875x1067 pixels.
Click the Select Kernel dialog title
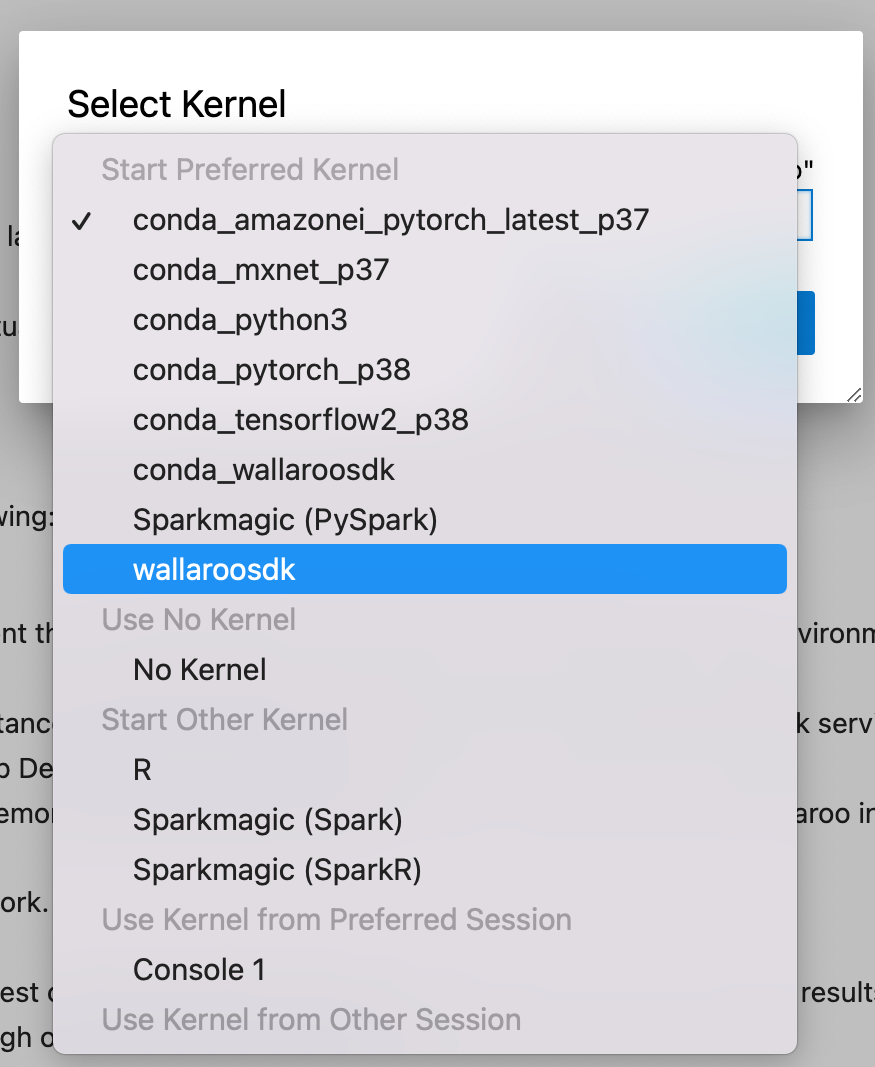[176, 104]
